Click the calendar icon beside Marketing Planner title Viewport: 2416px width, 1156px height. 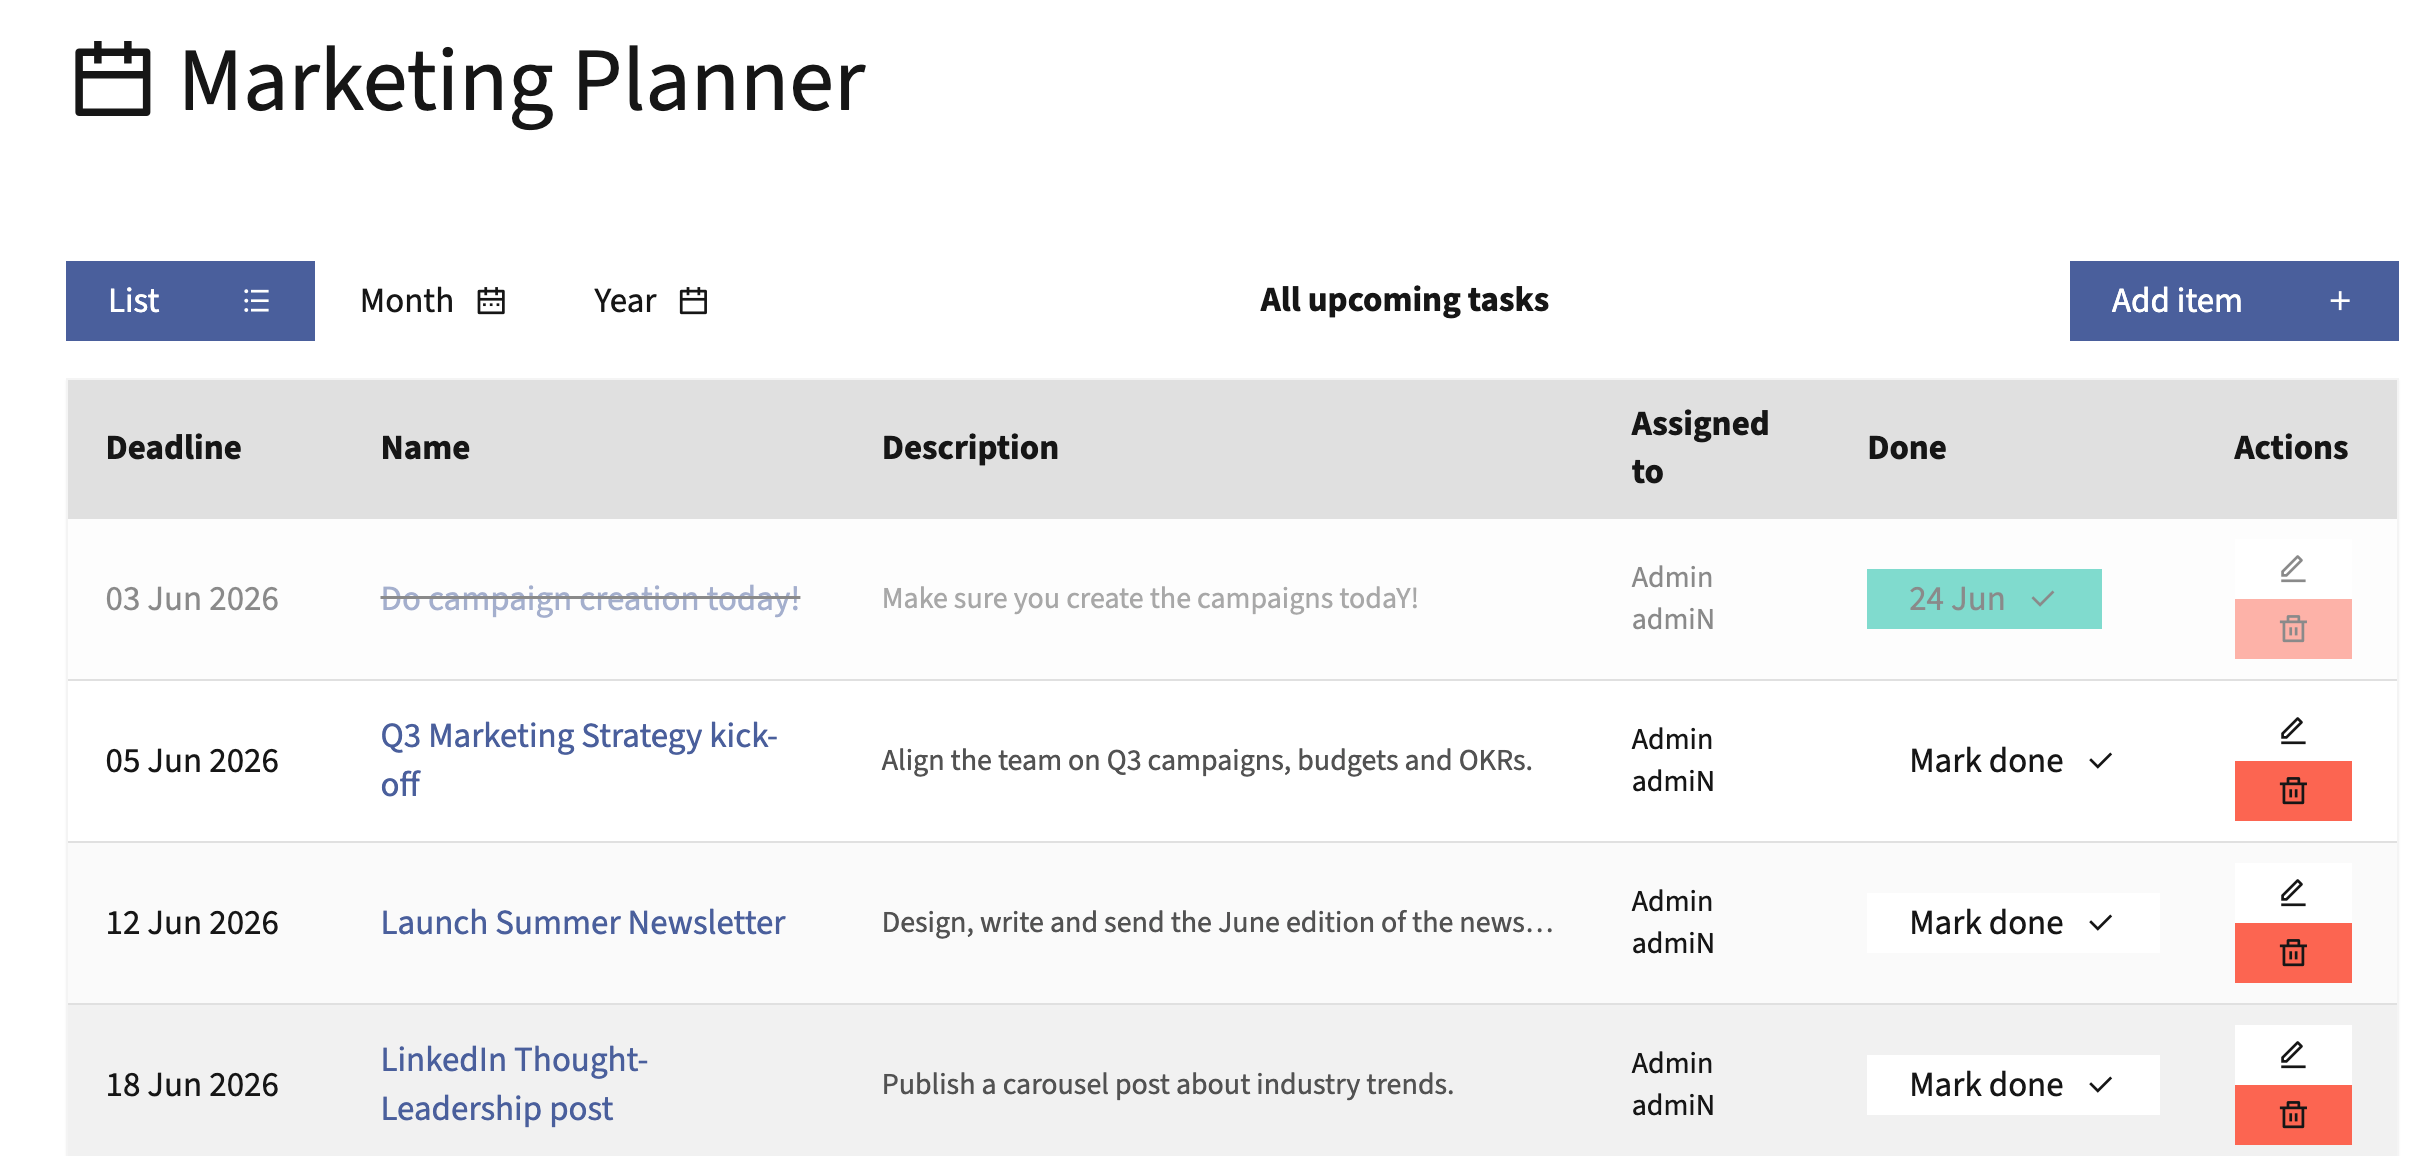tap(113, 79)
